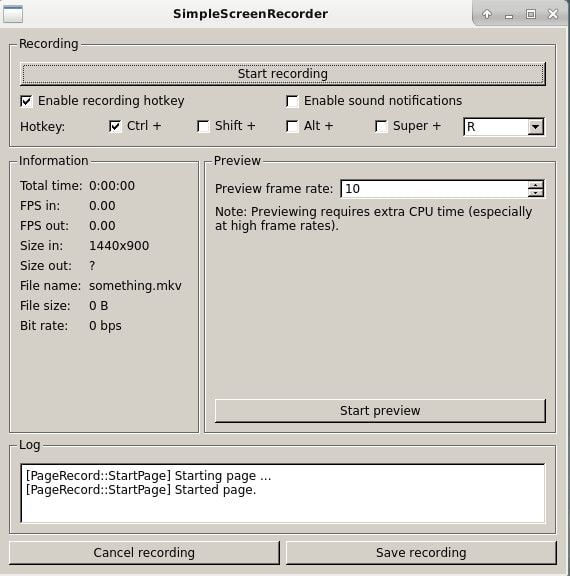The height and width of the screenshot is (576, 570).
Task: Close the SimpleScreenRecorder window
Action: point(553,14)
